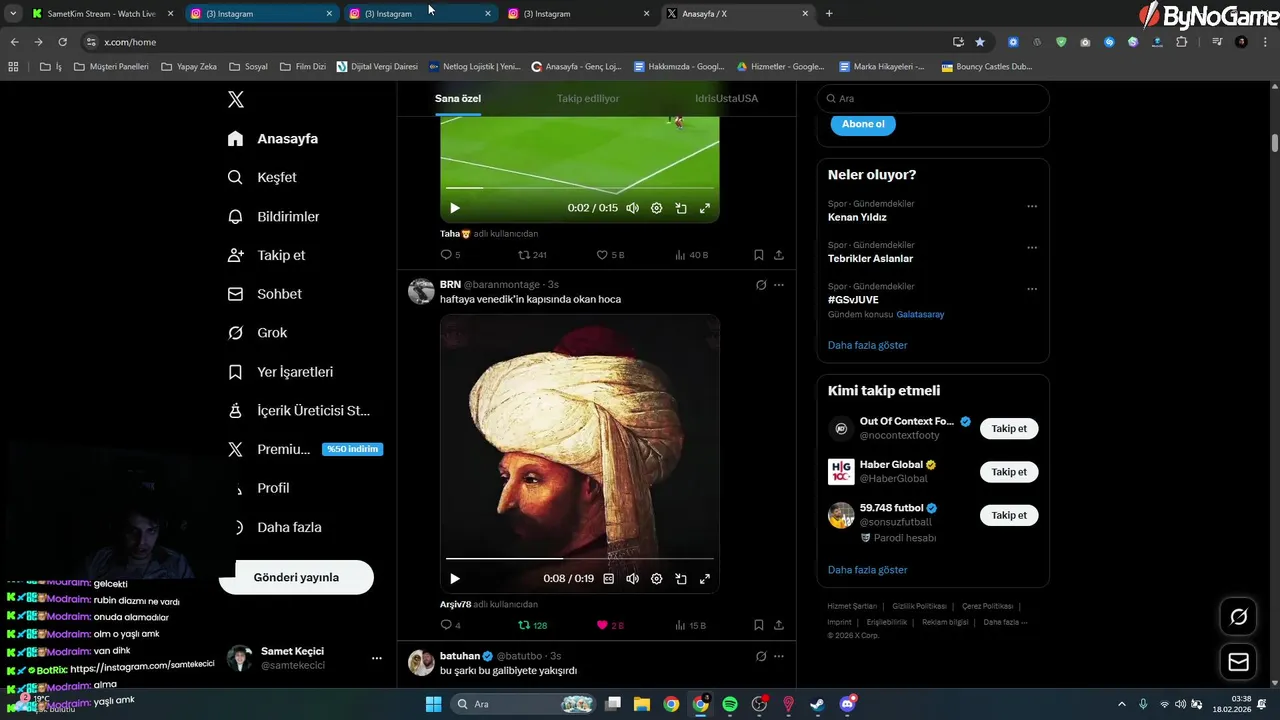Click Gönderi yayınla button
Screen dimensions: 1280x720
coord(296,577)
